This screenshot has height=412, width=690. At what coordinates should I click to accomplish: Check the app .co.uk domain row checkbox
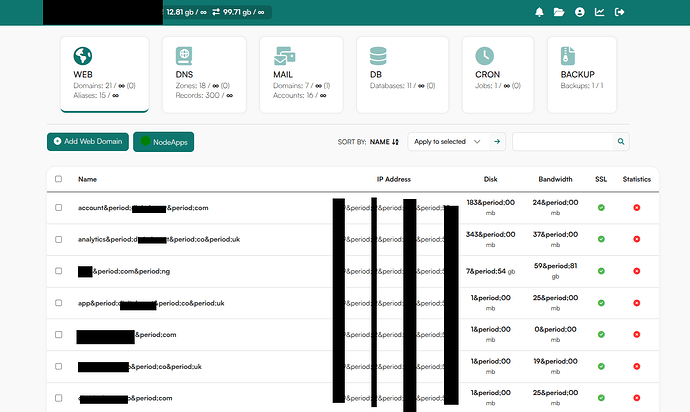coord(59,303)
